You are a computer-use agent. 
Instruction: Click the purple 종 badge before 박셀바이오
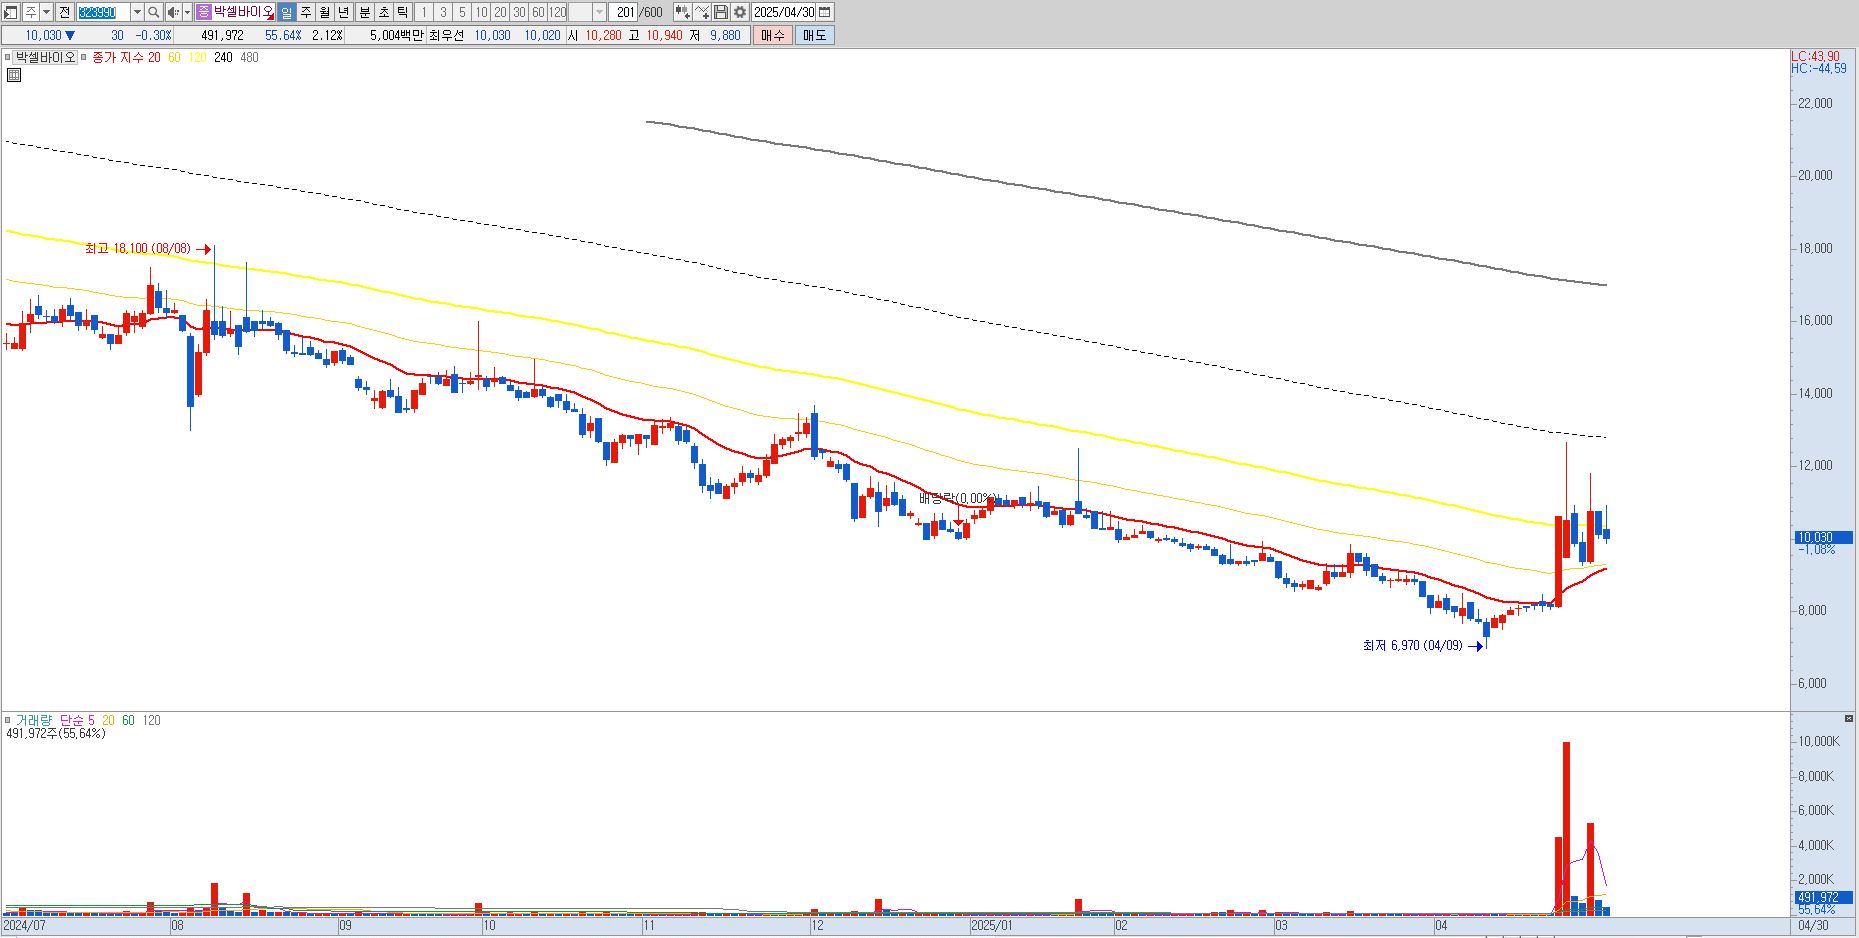(x=204, y=12)
